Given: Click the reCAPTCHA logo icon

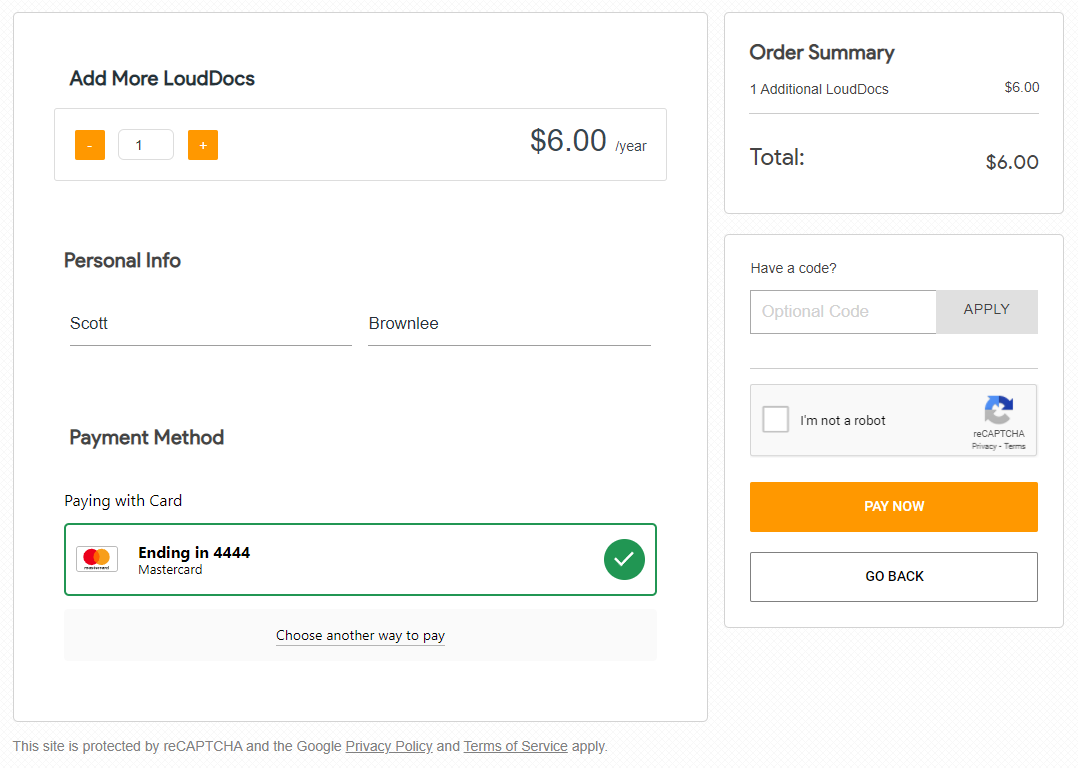Looking at the screenshot, I should [x=998, y=410].
